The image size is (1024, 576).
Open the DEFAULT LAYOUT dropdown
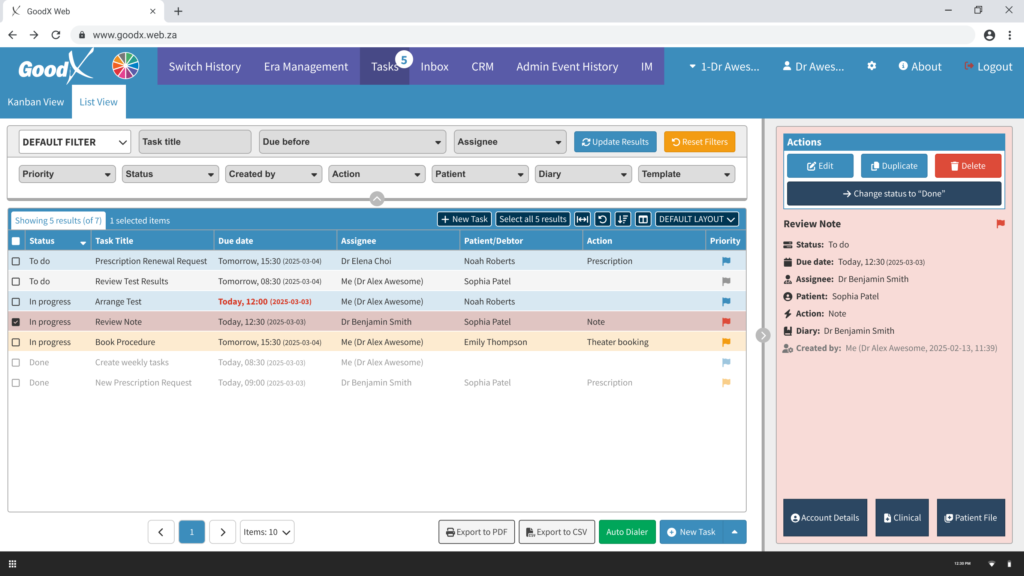[697, 219]
